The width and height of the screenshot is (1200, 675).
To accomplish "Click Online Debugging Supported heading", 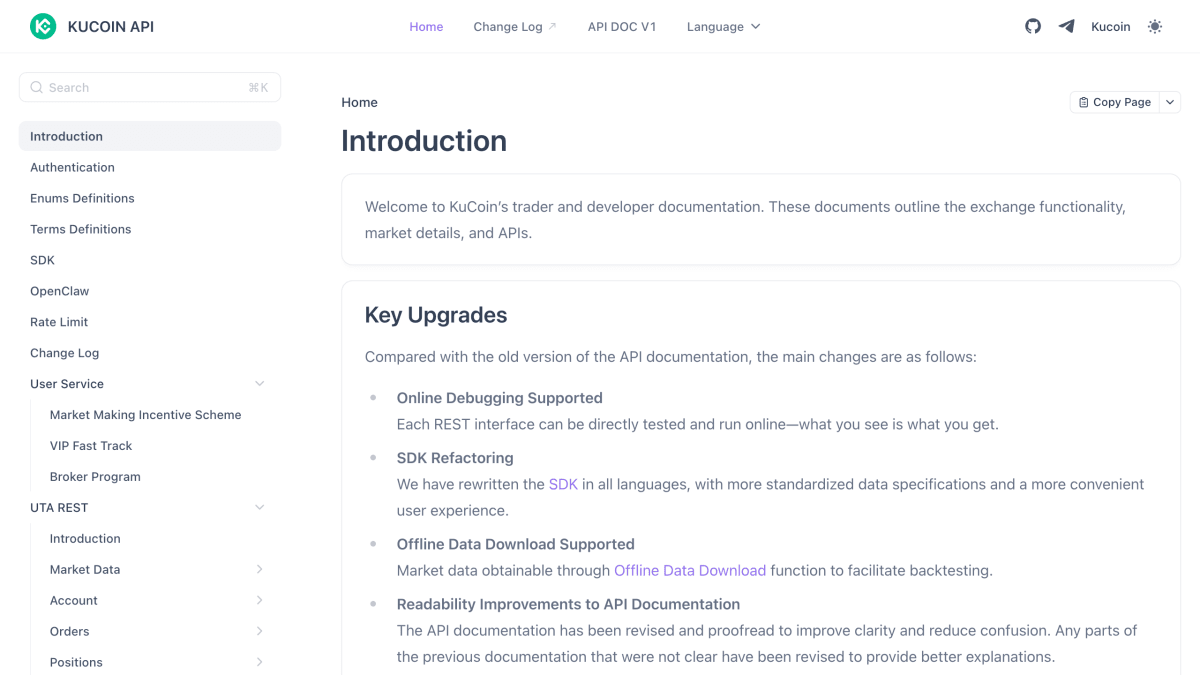I will tap(500, 398).
